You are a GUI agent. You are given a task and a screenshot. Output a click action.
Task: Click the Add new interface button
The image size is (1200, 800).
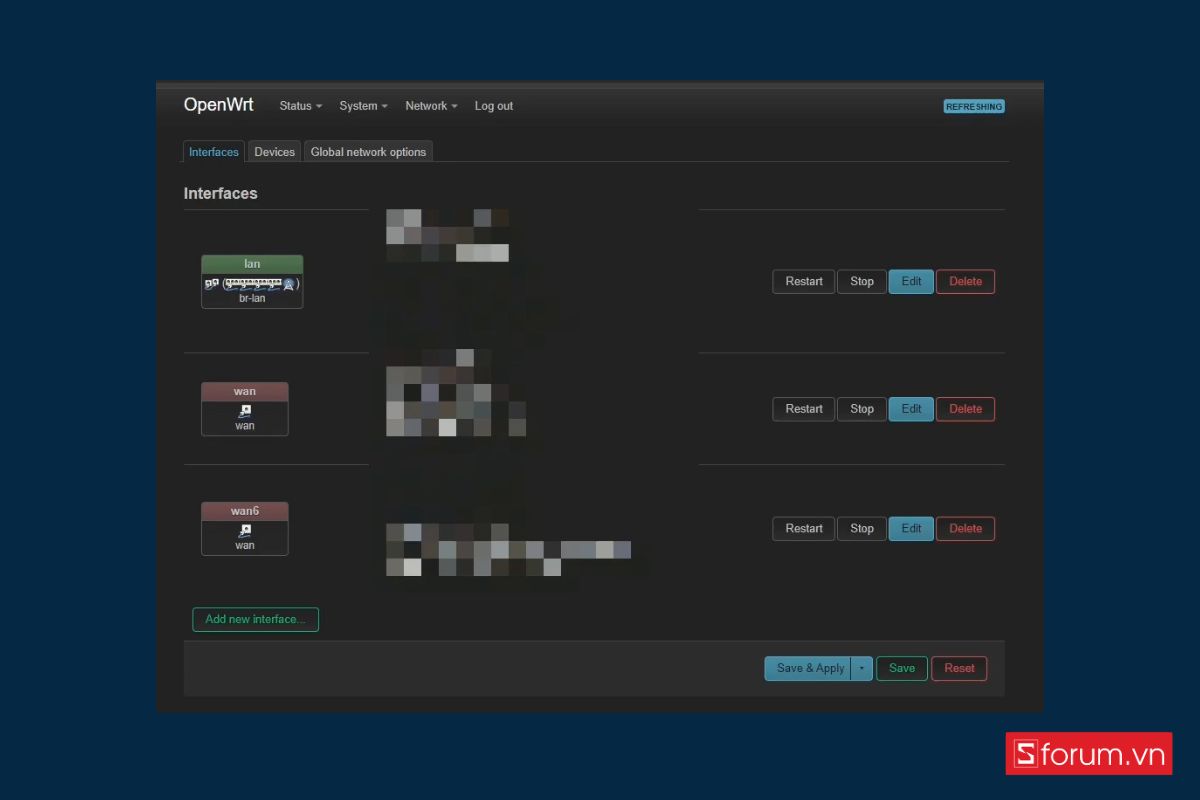tap(255, 619)
